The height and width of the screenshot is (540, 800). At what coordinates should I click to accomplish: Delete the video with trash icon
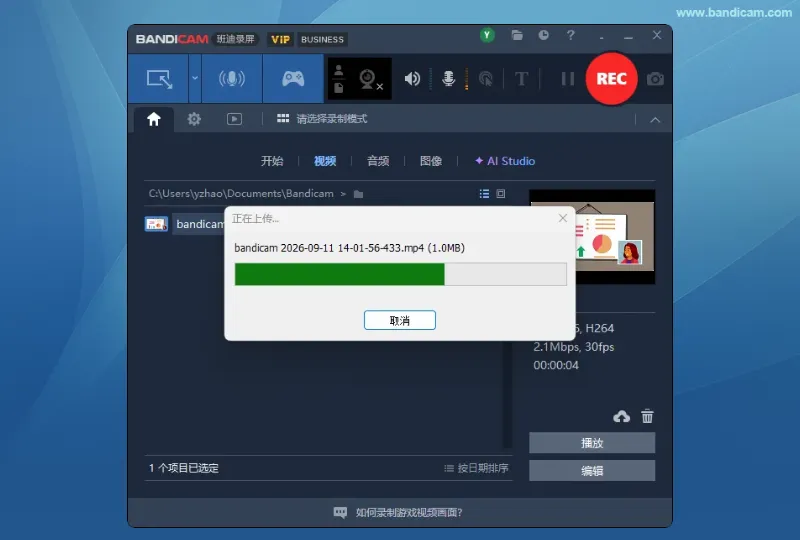(647, 416)
